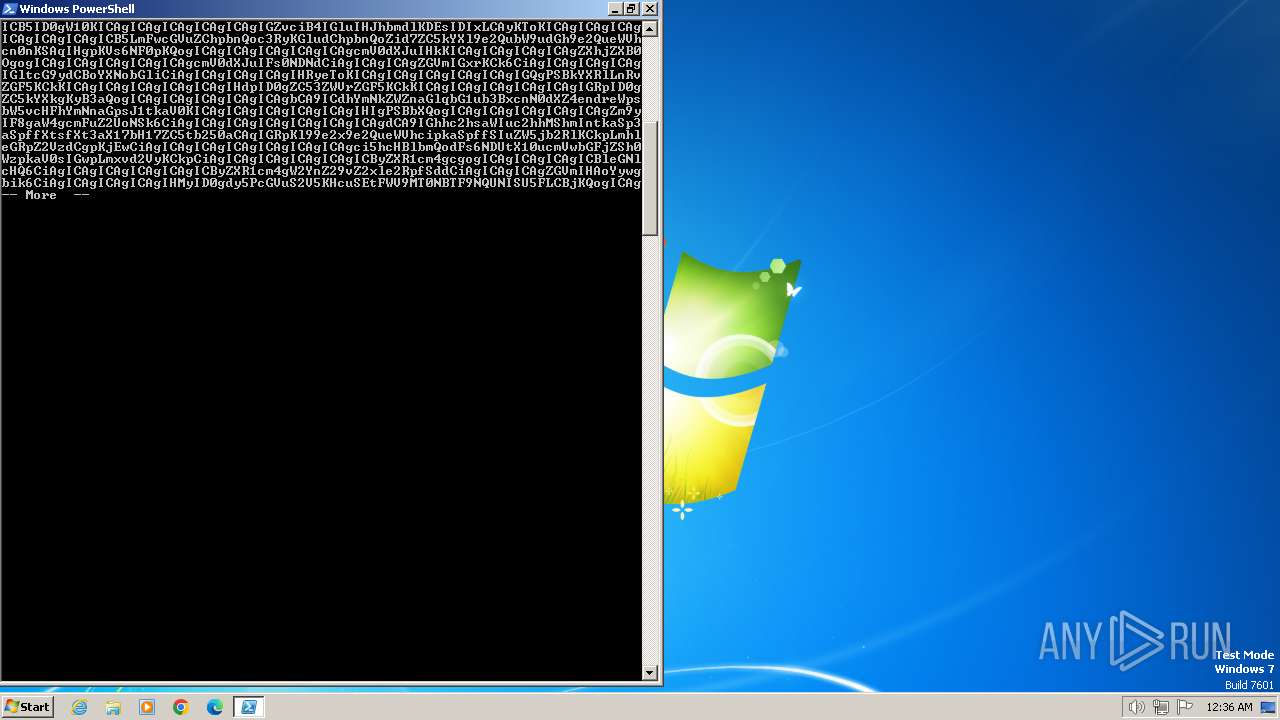1280x720 pixels.
Task: Click the 12:36 AM system clock
Action: (x=1229, y=707)
